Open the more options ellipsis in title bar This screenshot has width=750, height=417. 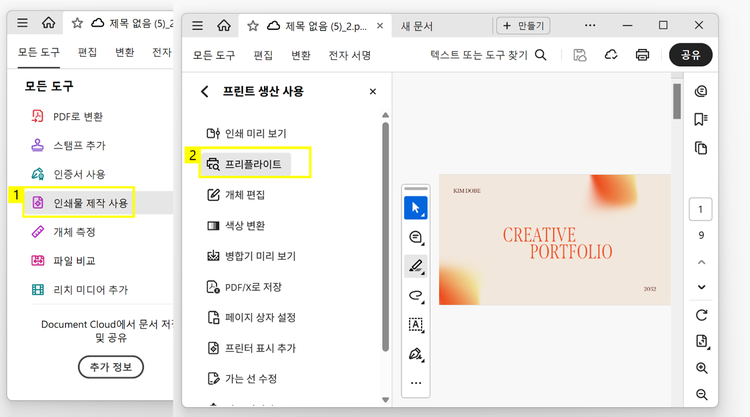[590, 25]
